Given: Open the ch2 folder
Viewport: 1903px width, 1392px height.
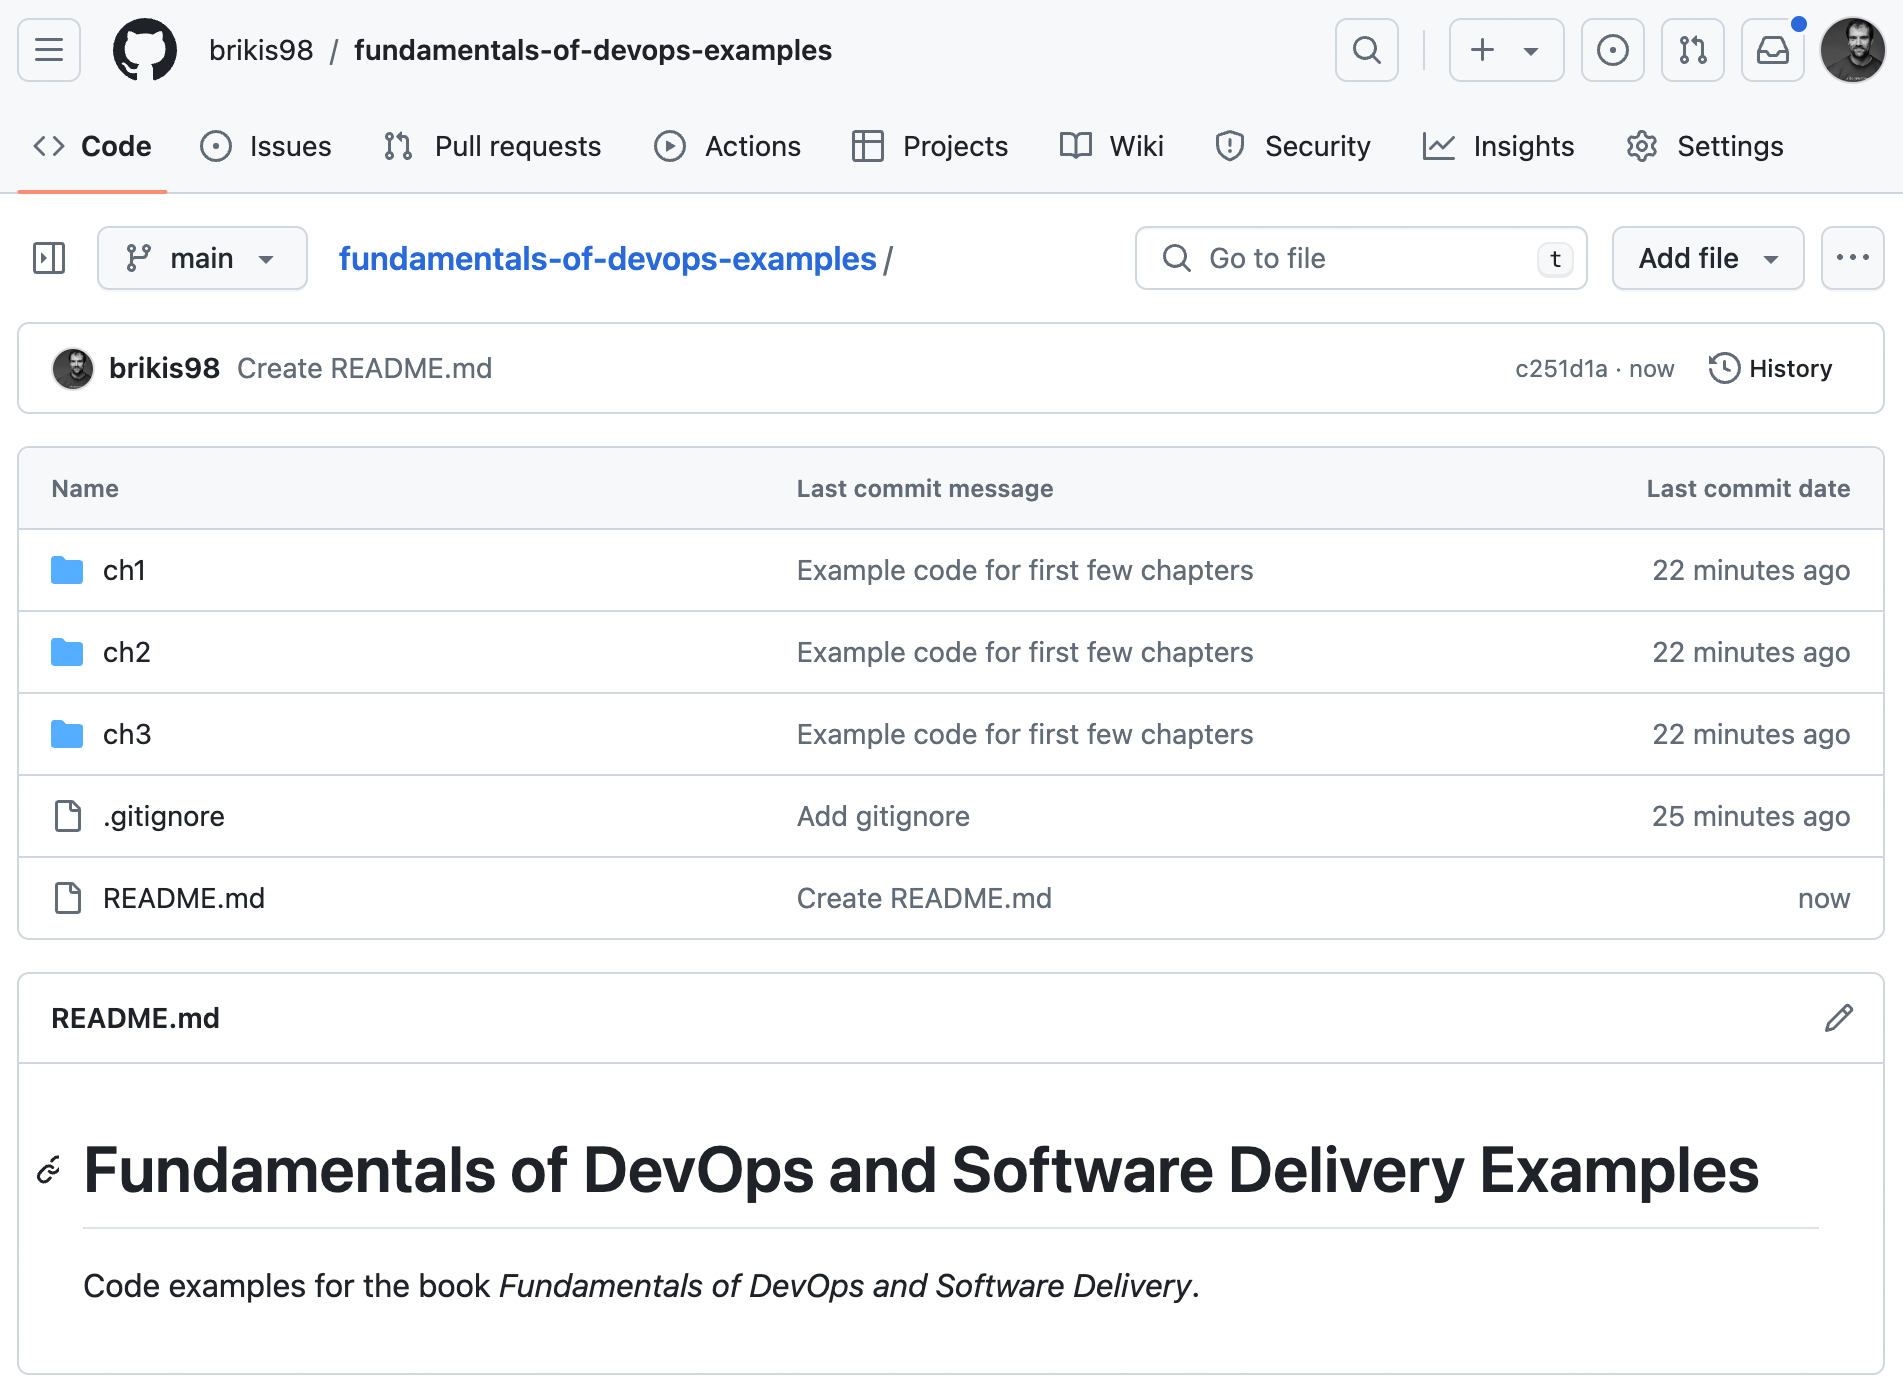Looking at the screenshot, I should (126, 652).
